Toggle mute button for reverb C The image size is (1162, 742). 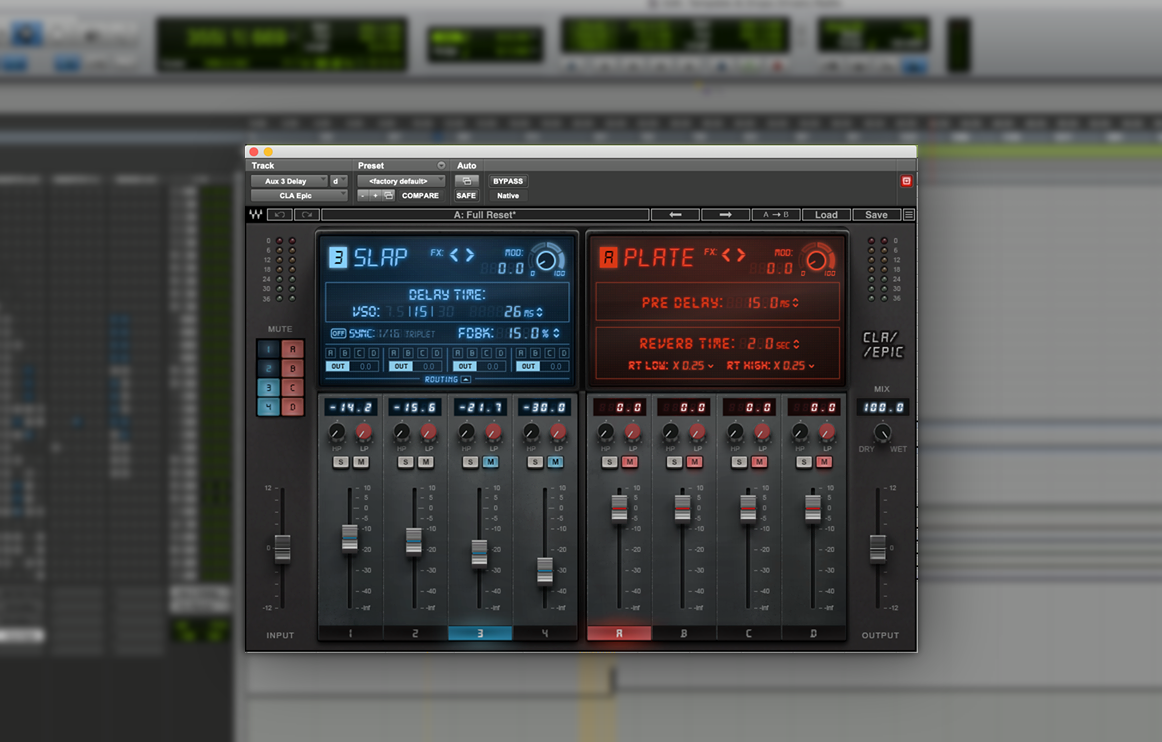pos(293,388)
